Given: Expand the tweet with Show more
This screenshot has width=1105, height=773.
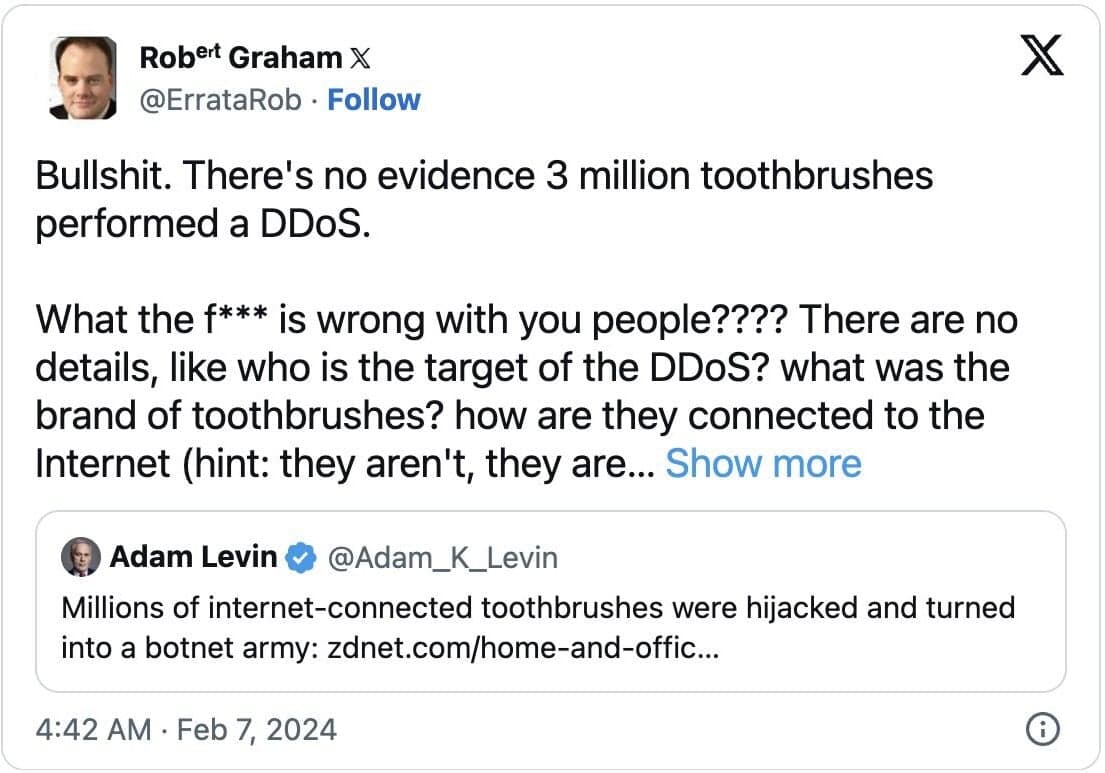Looking at the screenshot, I should 763,464.
